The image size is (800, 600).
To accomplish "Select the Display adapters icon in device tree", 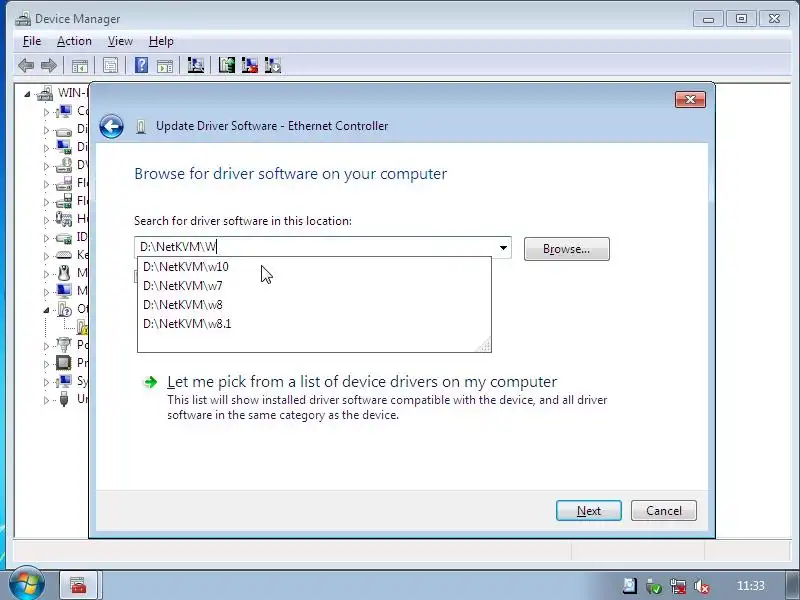I will (64, 147).
